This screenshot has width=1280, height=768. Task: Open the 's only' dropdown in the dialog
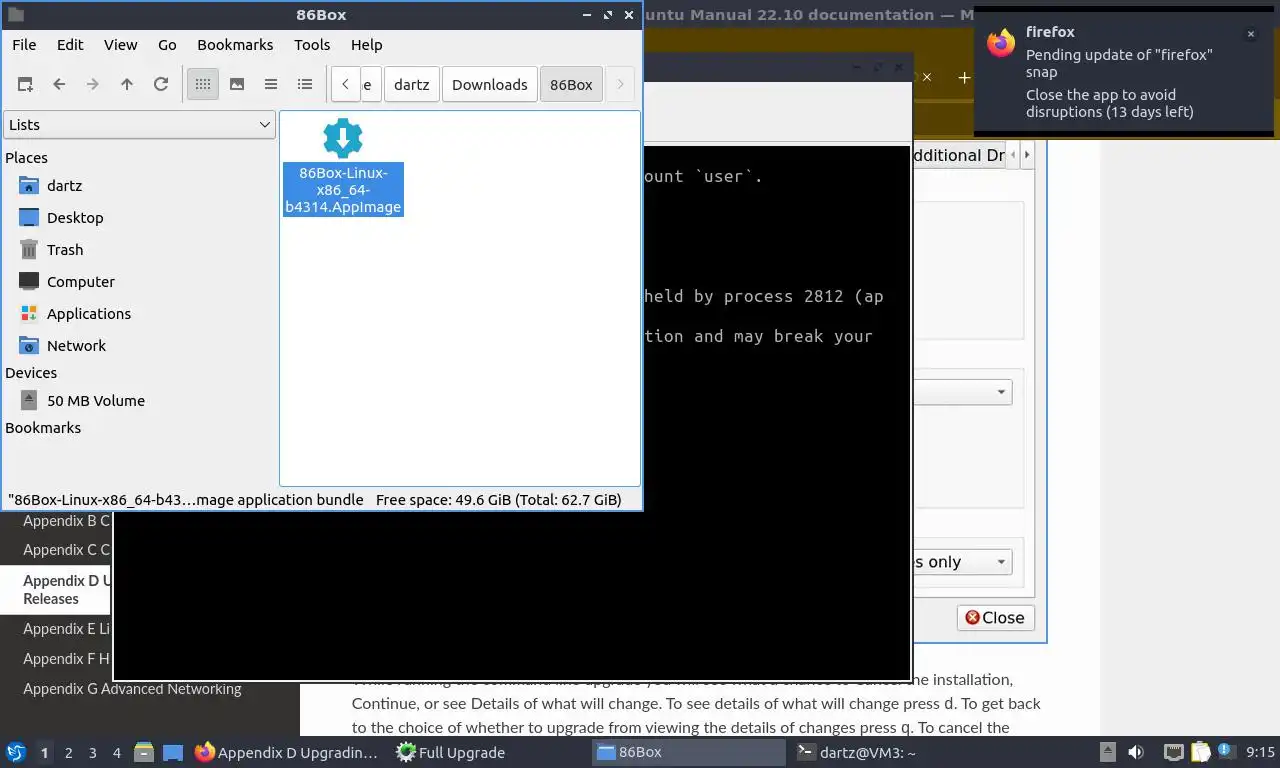961,562
